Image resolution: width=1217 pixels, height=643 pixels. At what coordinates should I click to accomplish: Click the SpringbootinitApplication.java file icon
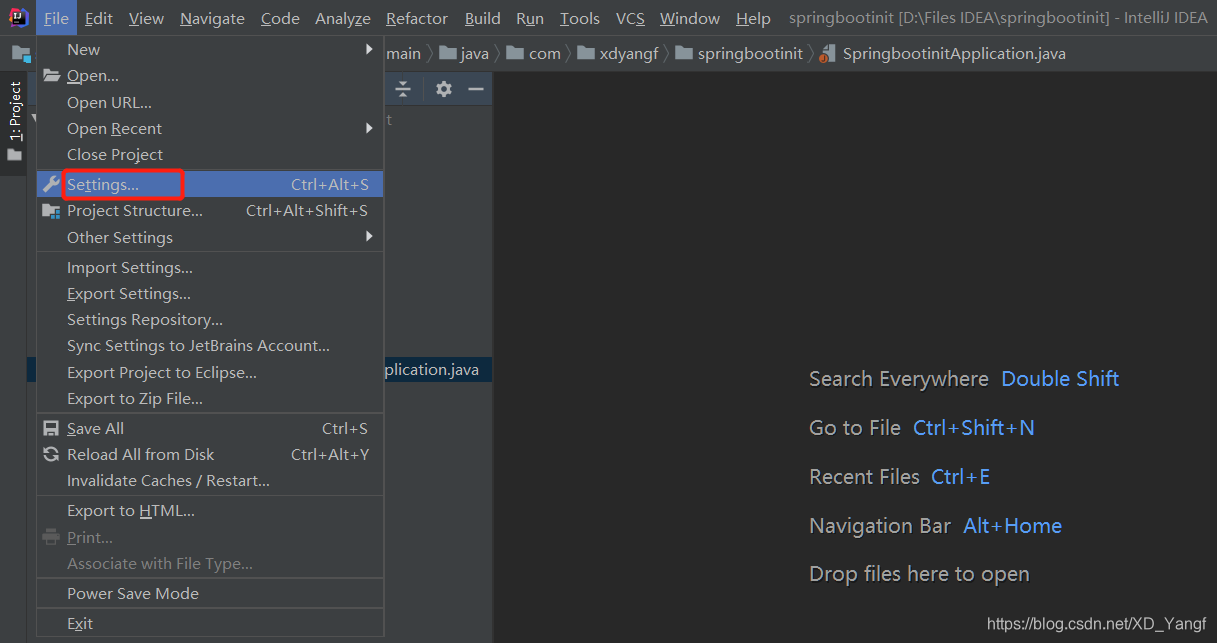[827, 54]
